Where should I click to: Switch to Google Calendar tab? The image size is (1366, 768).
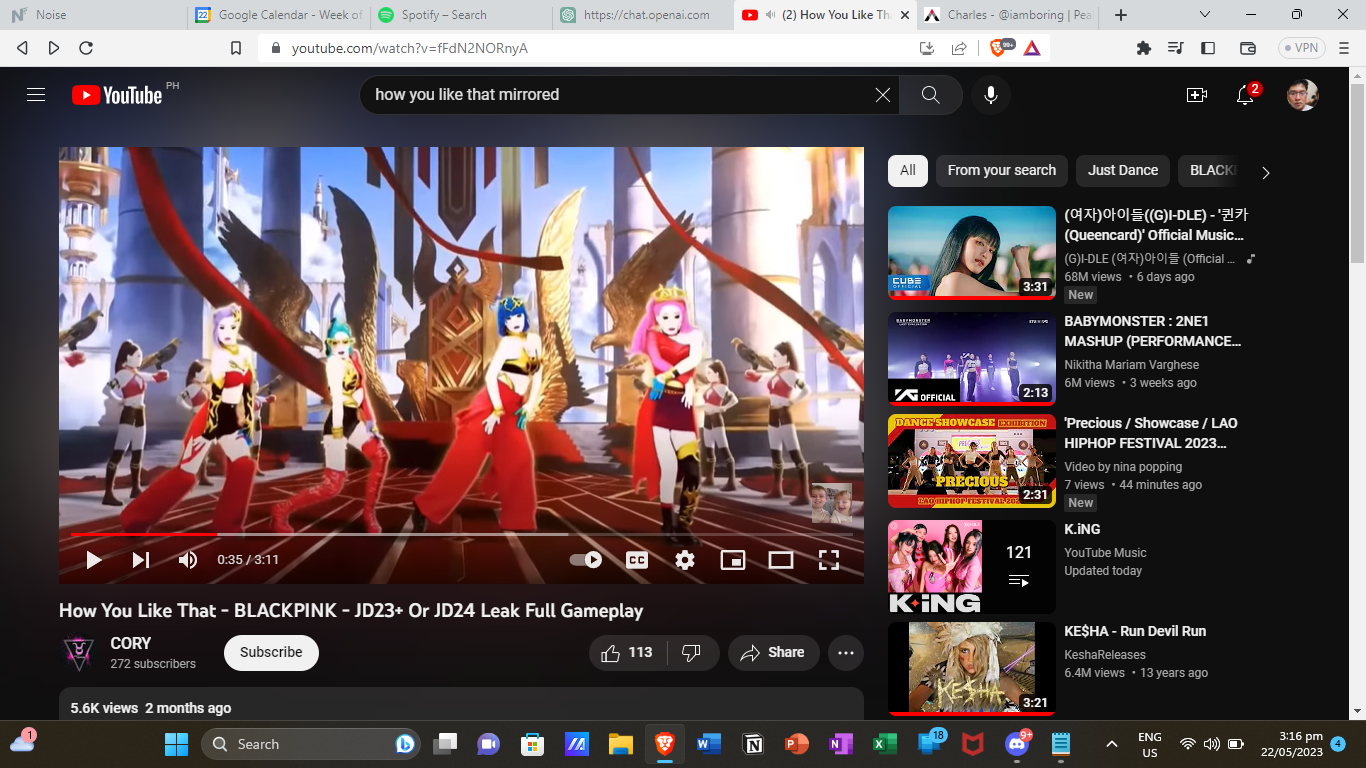[278, 15]
